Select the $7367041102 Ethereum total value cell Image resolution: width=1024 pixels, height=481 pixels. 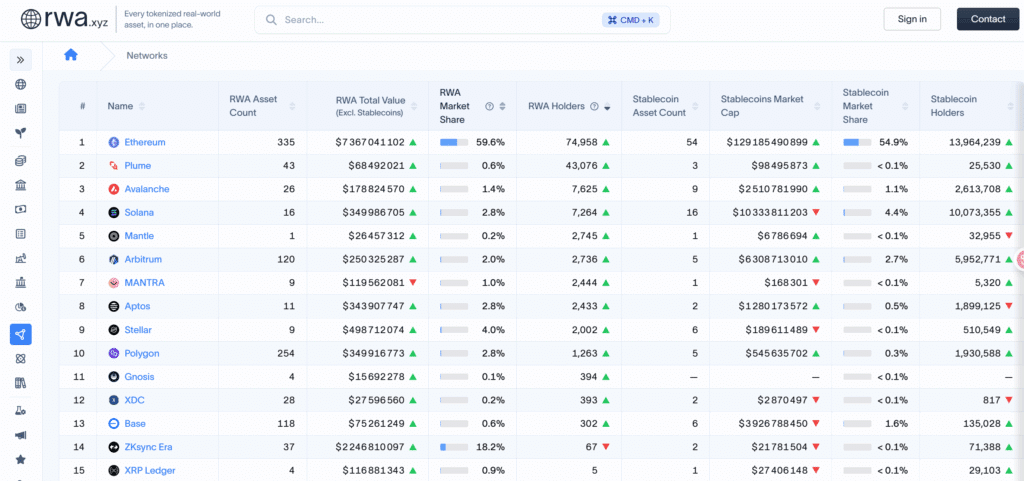[370, 142]
